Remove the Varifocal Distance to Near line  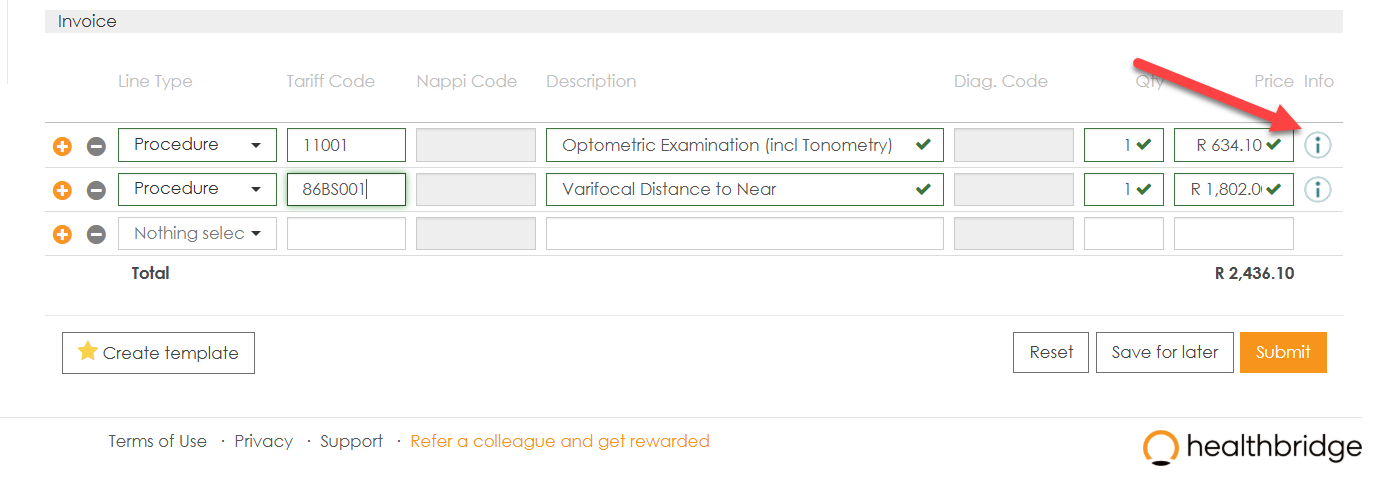[96, 190]
